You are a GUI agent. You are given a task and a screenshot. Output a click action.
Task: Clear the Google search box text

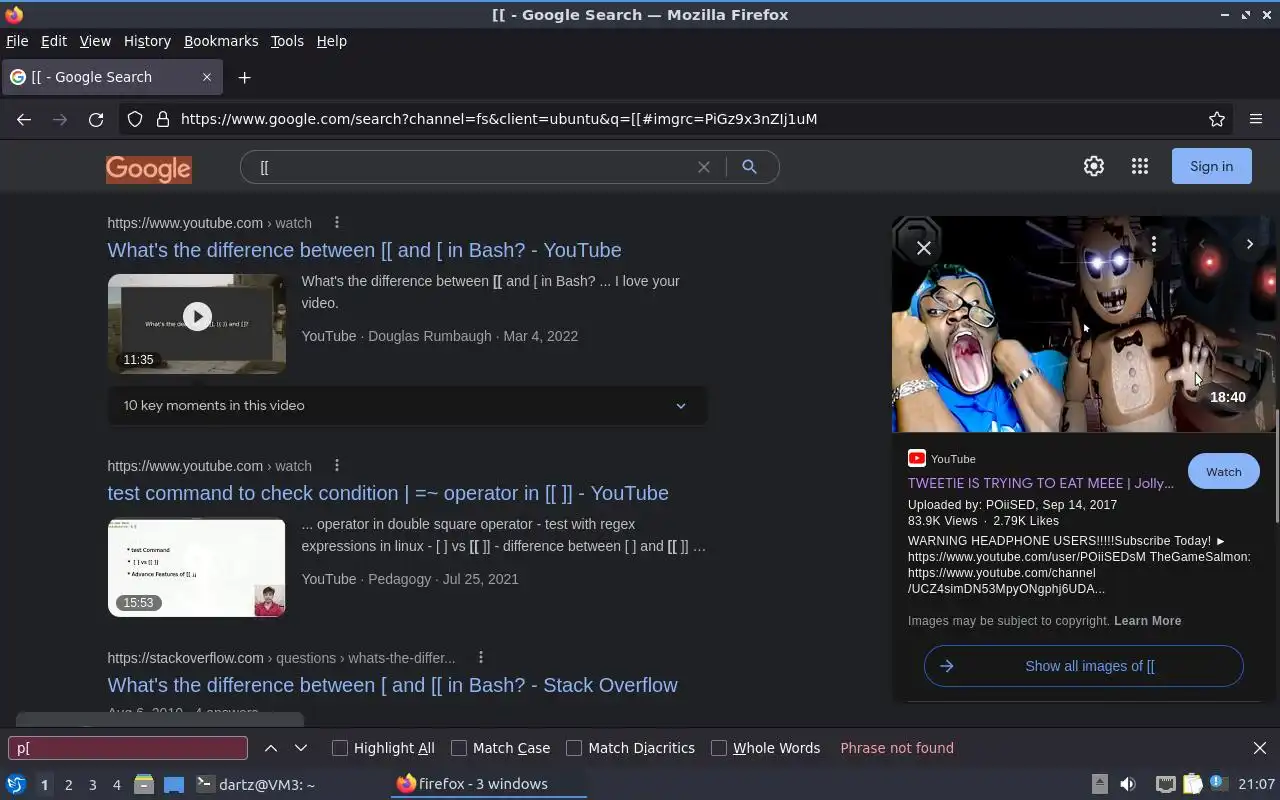[704, 167]
